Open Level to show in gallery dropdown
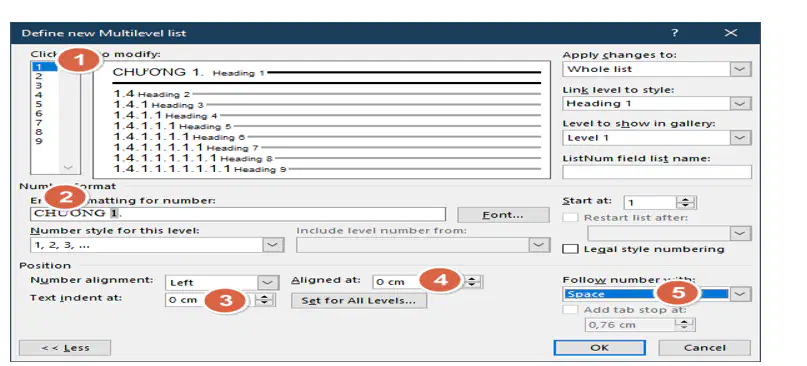807x366 pixels. tap(740, 137)
